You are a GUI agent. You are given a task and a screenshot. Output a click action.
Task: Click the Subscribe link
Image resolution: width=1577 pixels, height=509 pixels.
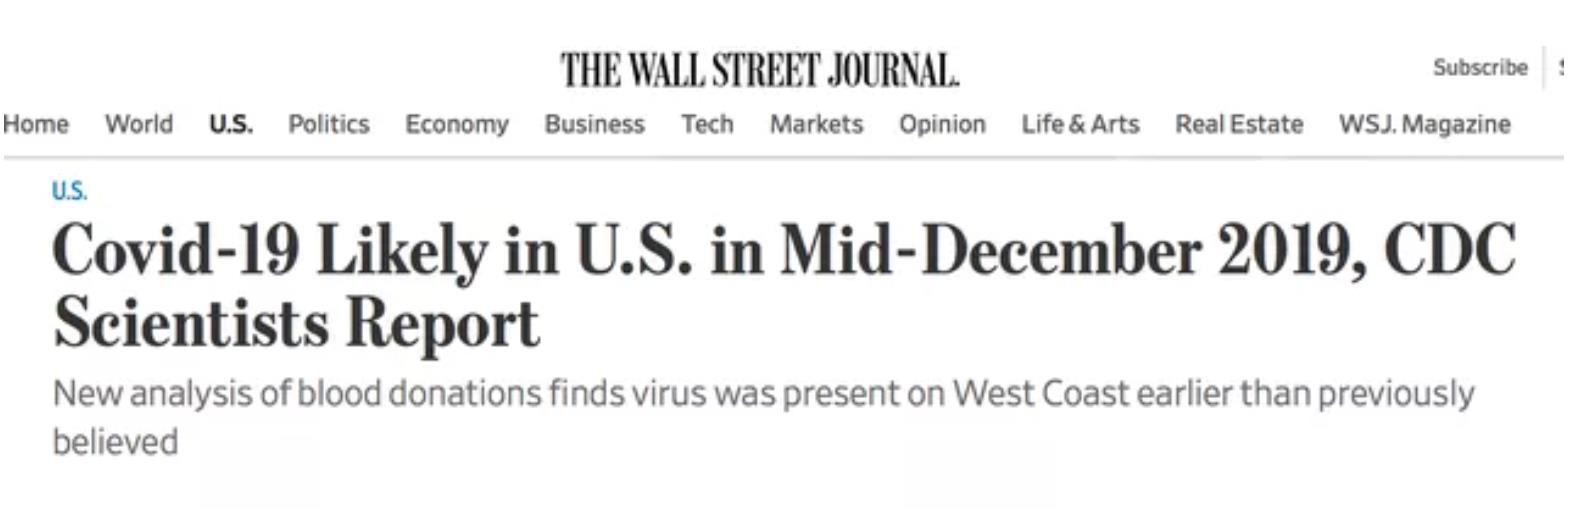pos(1480,67)
